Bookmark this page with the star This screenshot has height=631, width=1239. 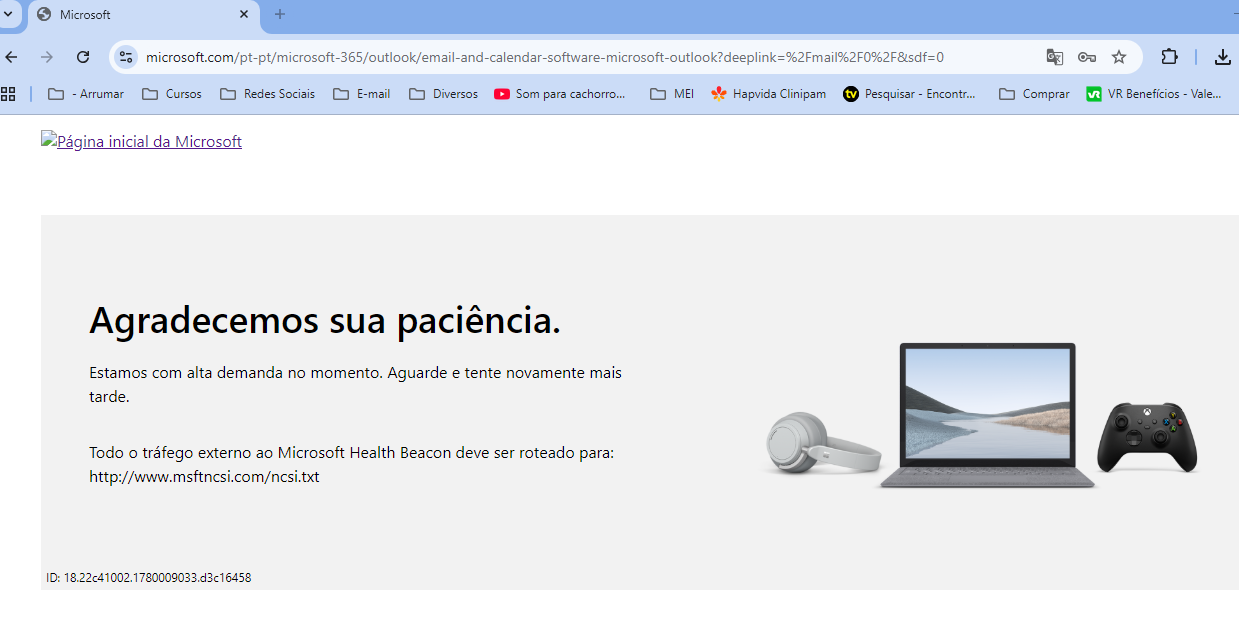click(1119, 57)
